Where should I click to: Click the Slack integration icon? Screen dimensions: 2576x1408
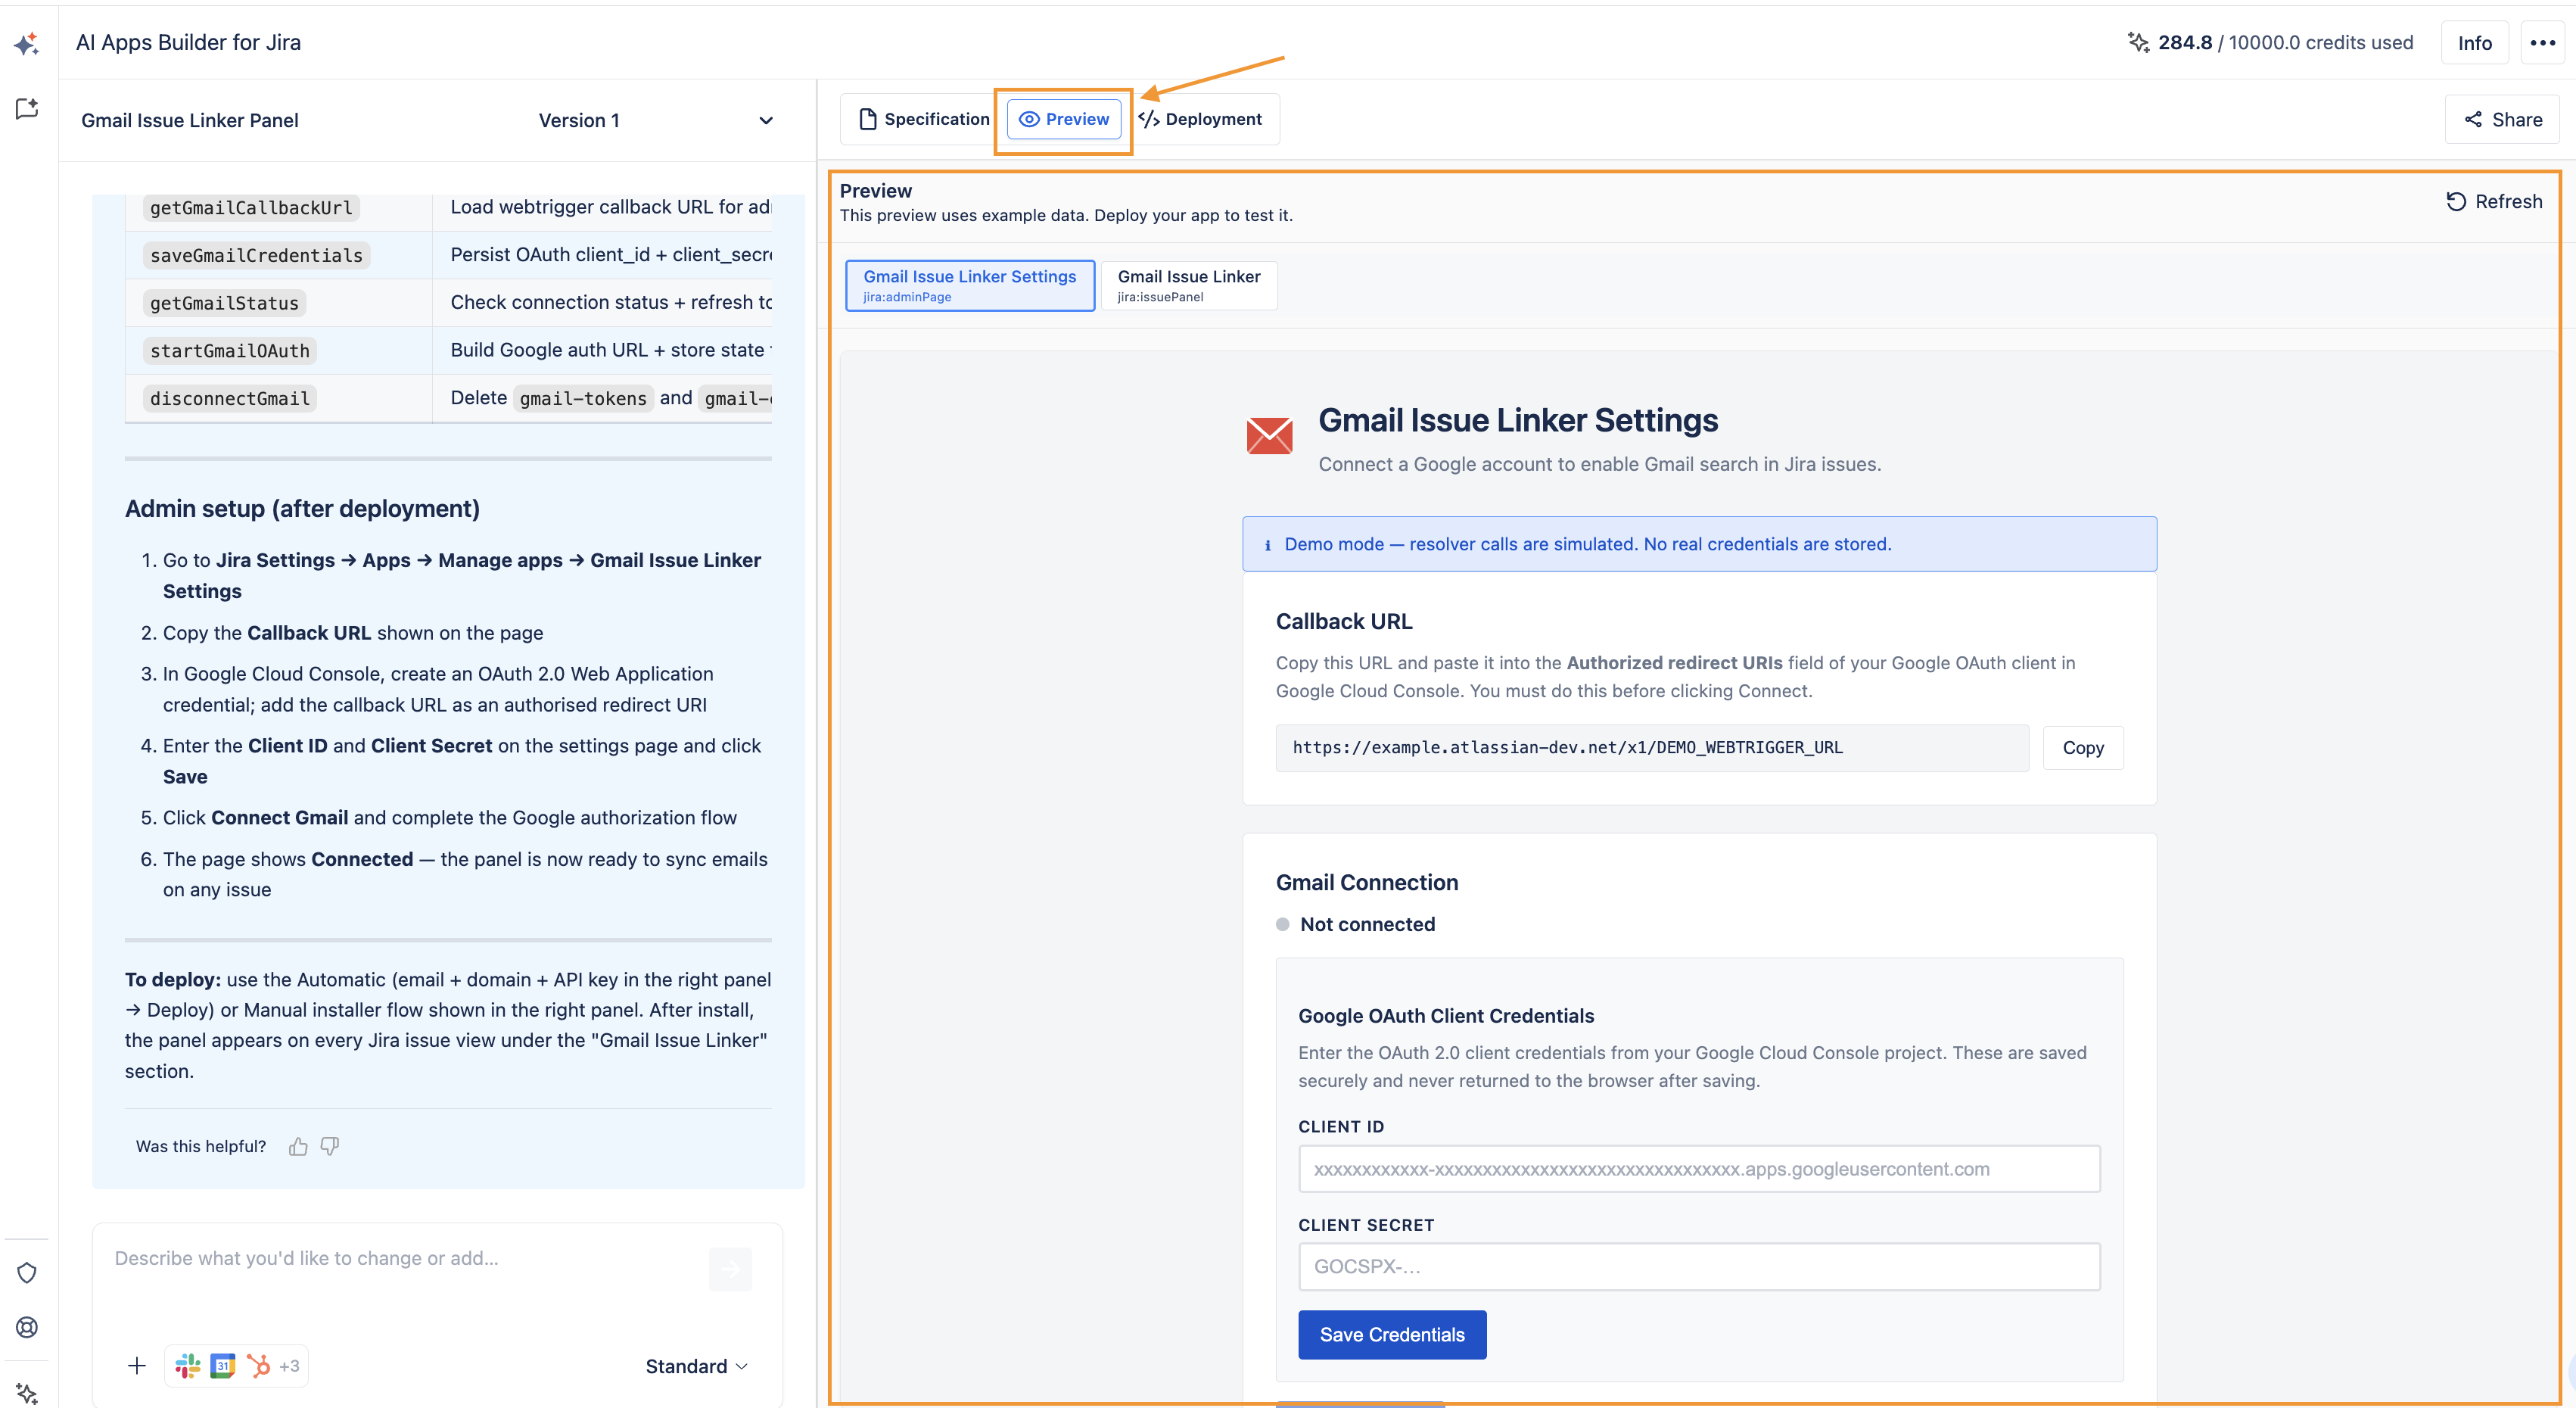187,1366
